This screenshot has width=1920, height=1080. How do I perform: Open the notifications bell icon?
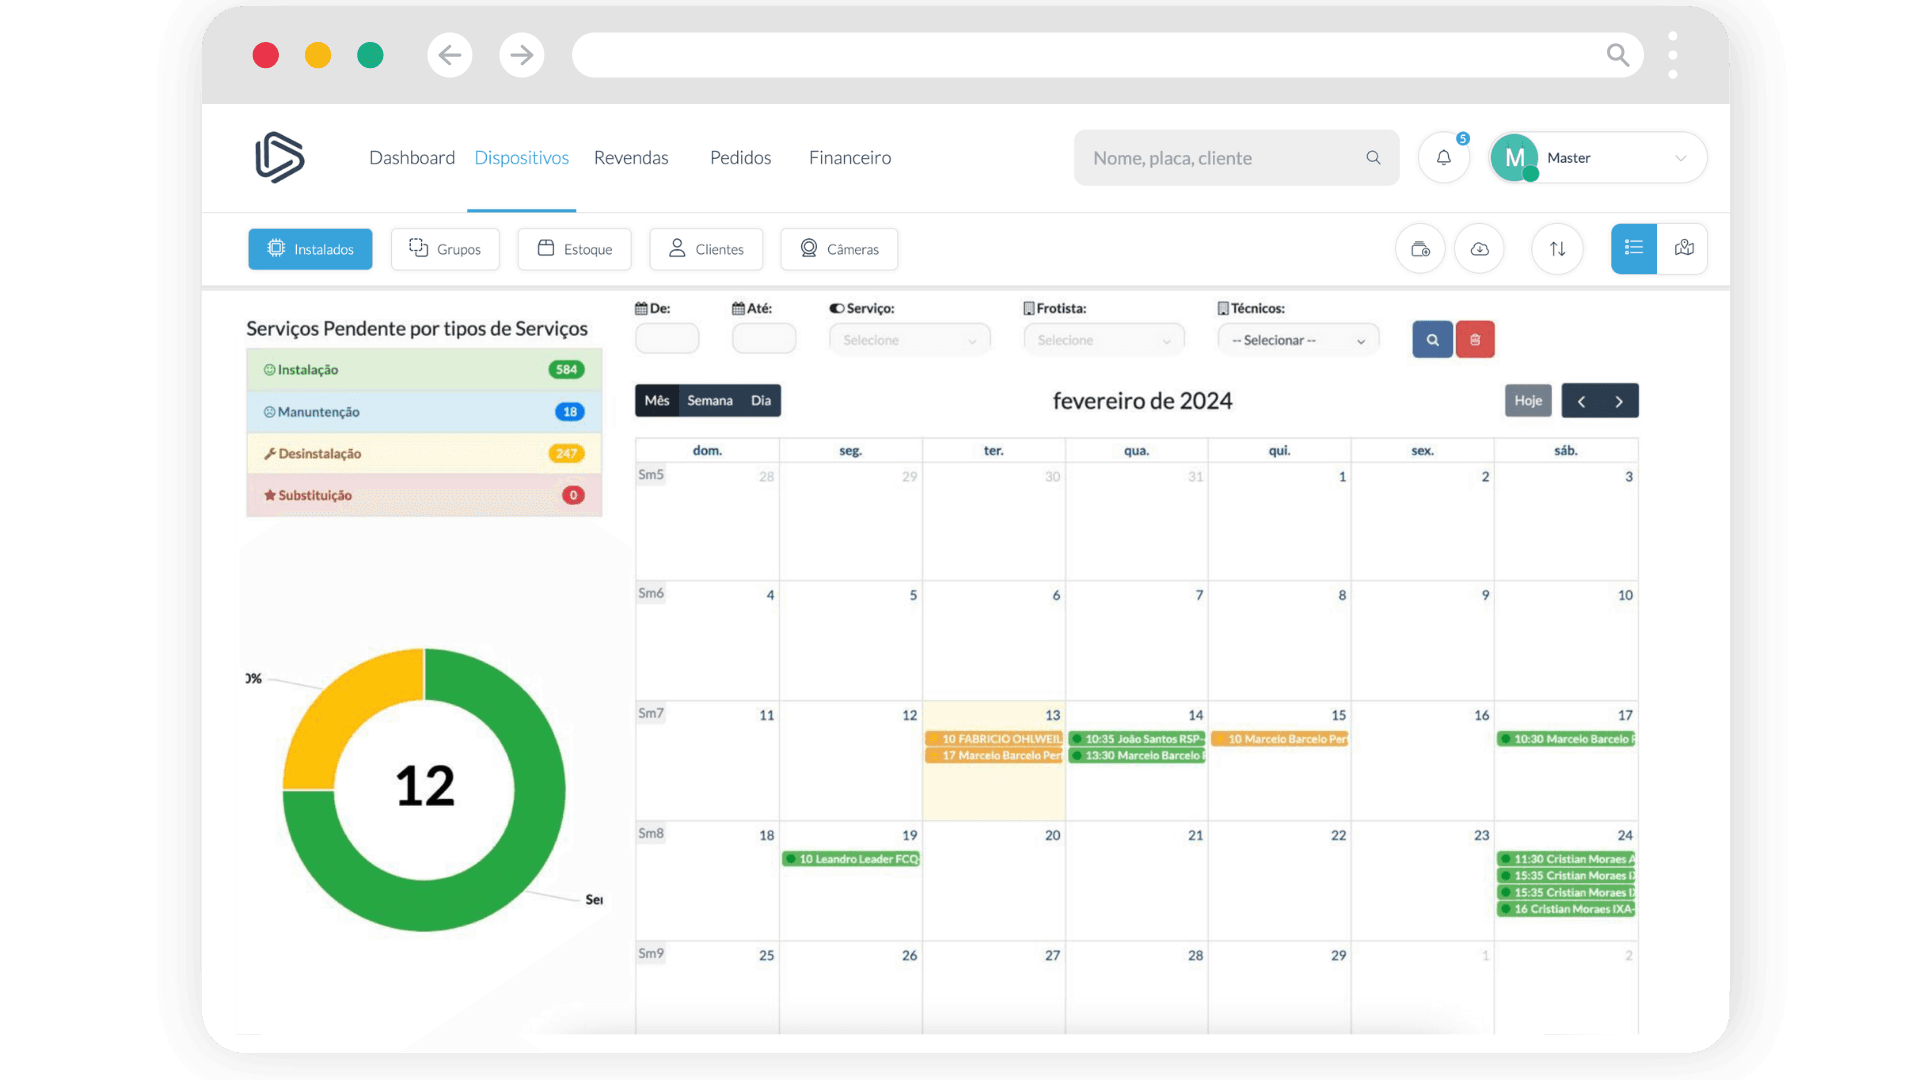pos(1443,158)
